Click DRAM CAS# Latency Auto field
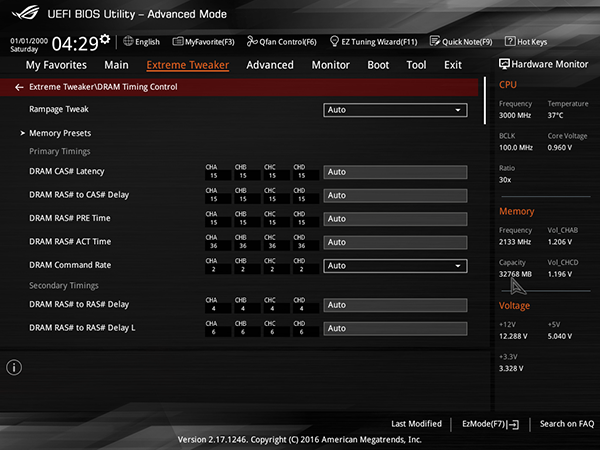 (395, 172)
